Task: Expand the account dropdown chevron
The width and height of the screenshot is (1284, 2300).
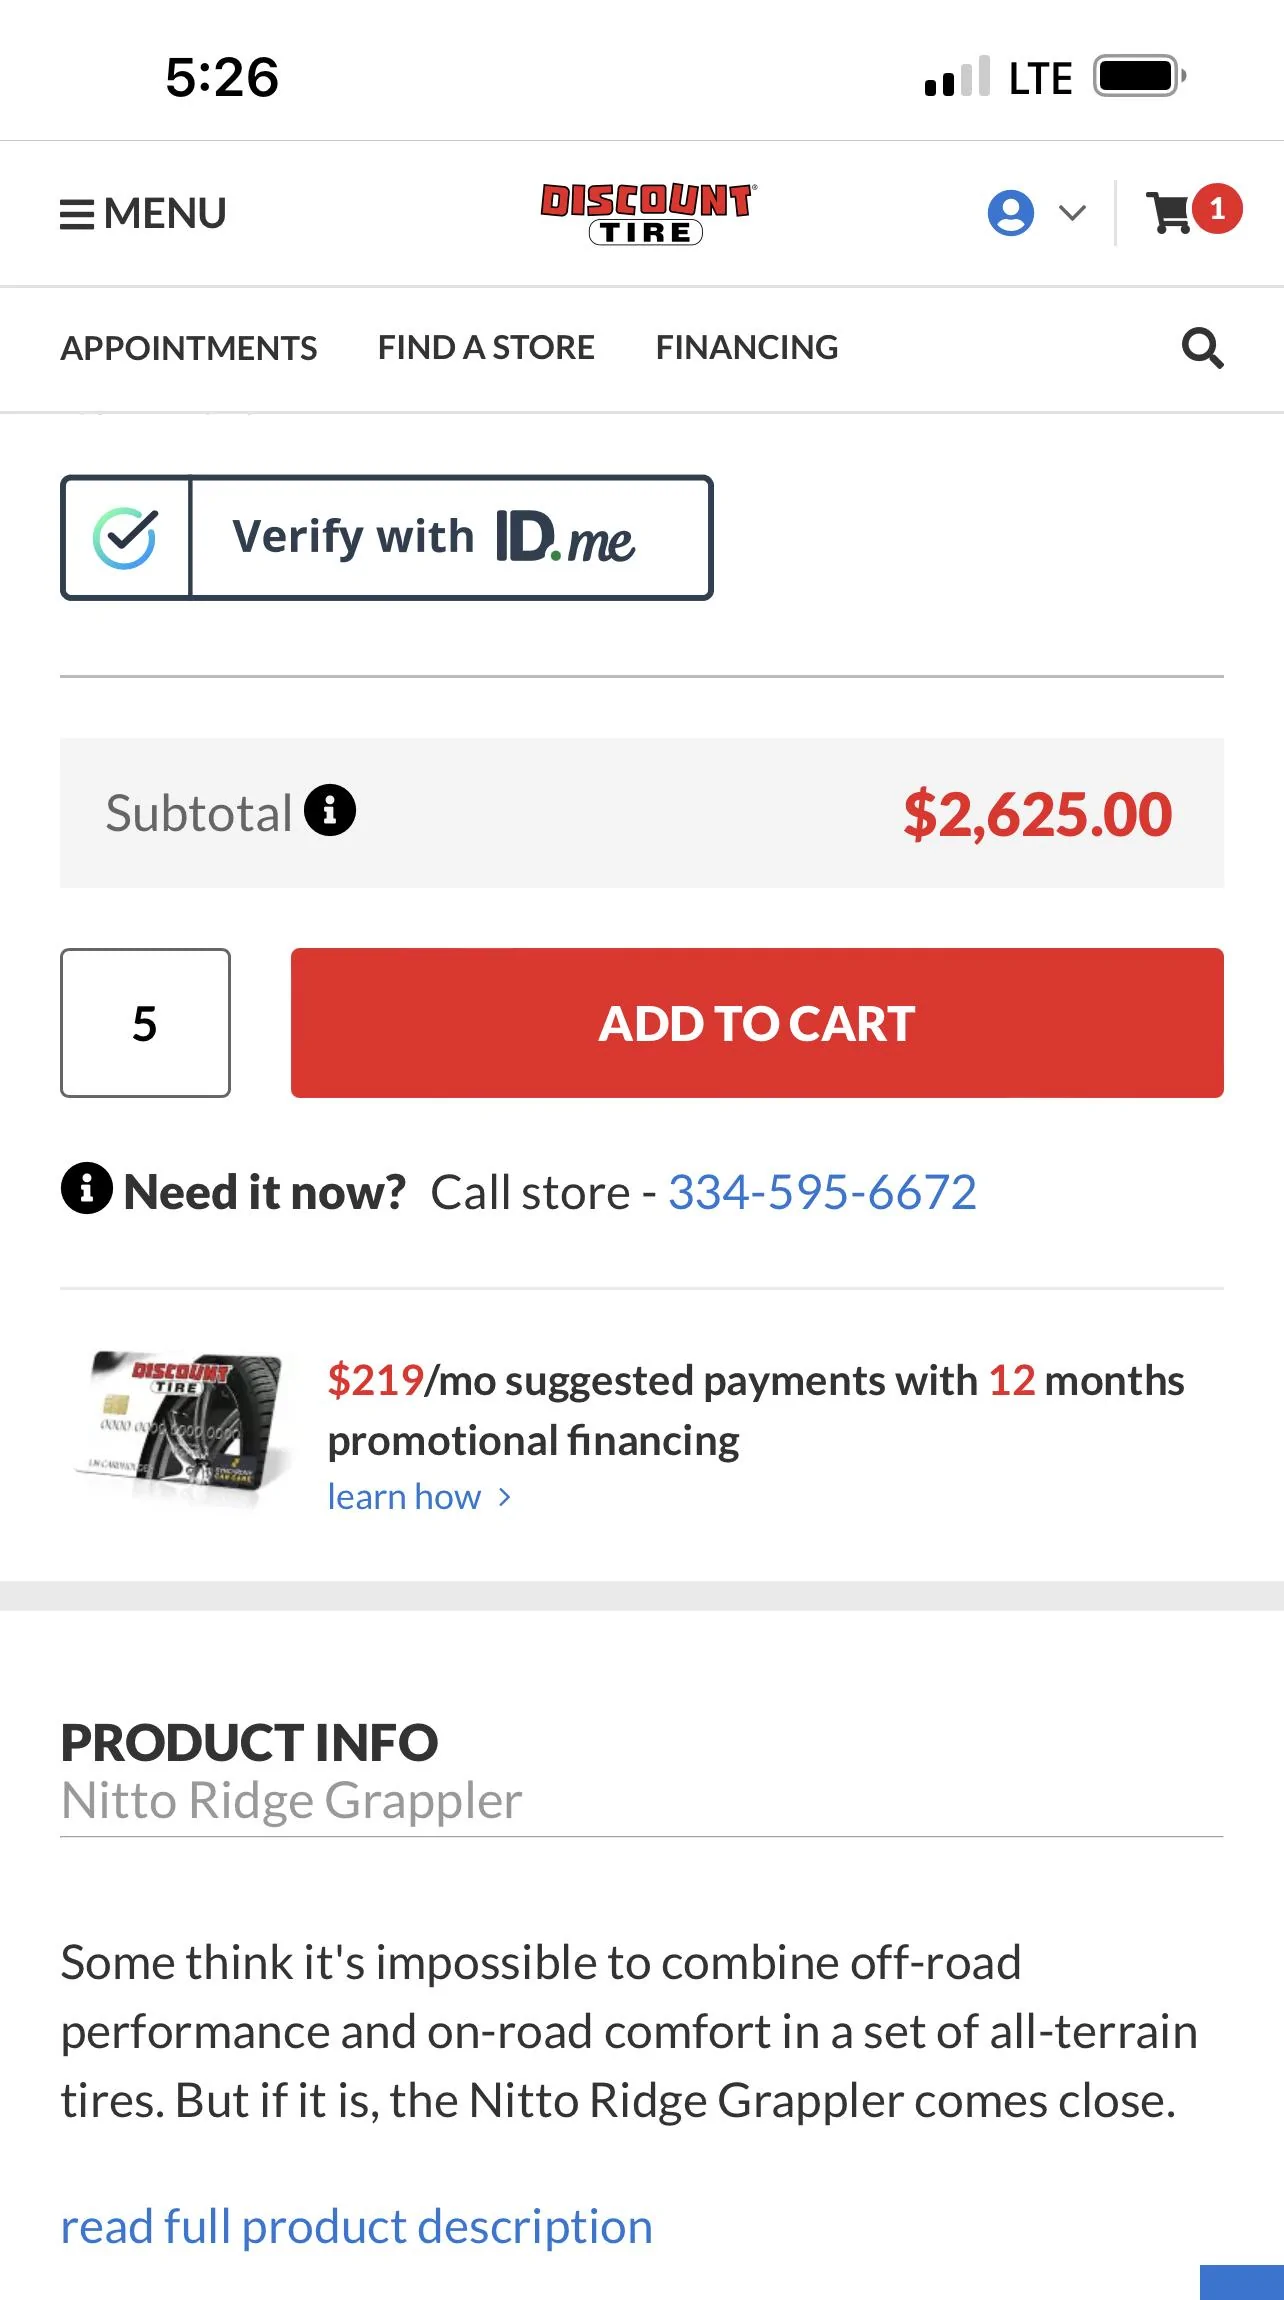Action: point(1072,213)
